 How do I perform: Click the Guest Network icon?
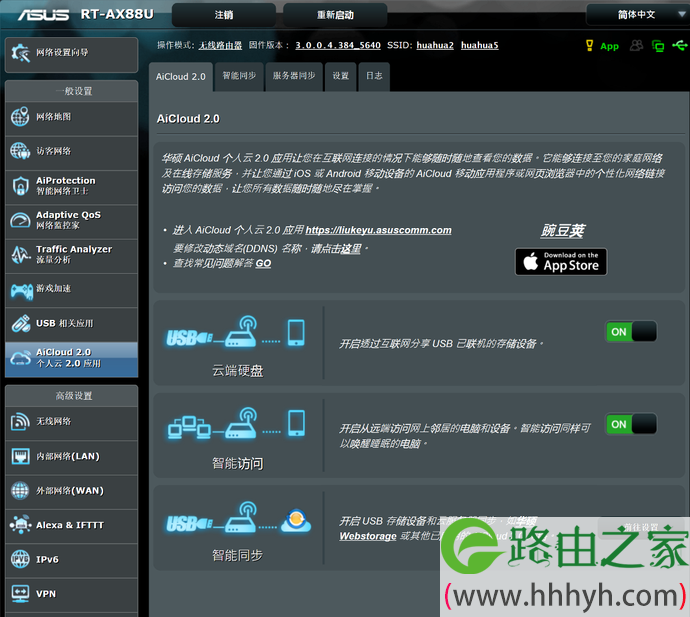[20, 151]
